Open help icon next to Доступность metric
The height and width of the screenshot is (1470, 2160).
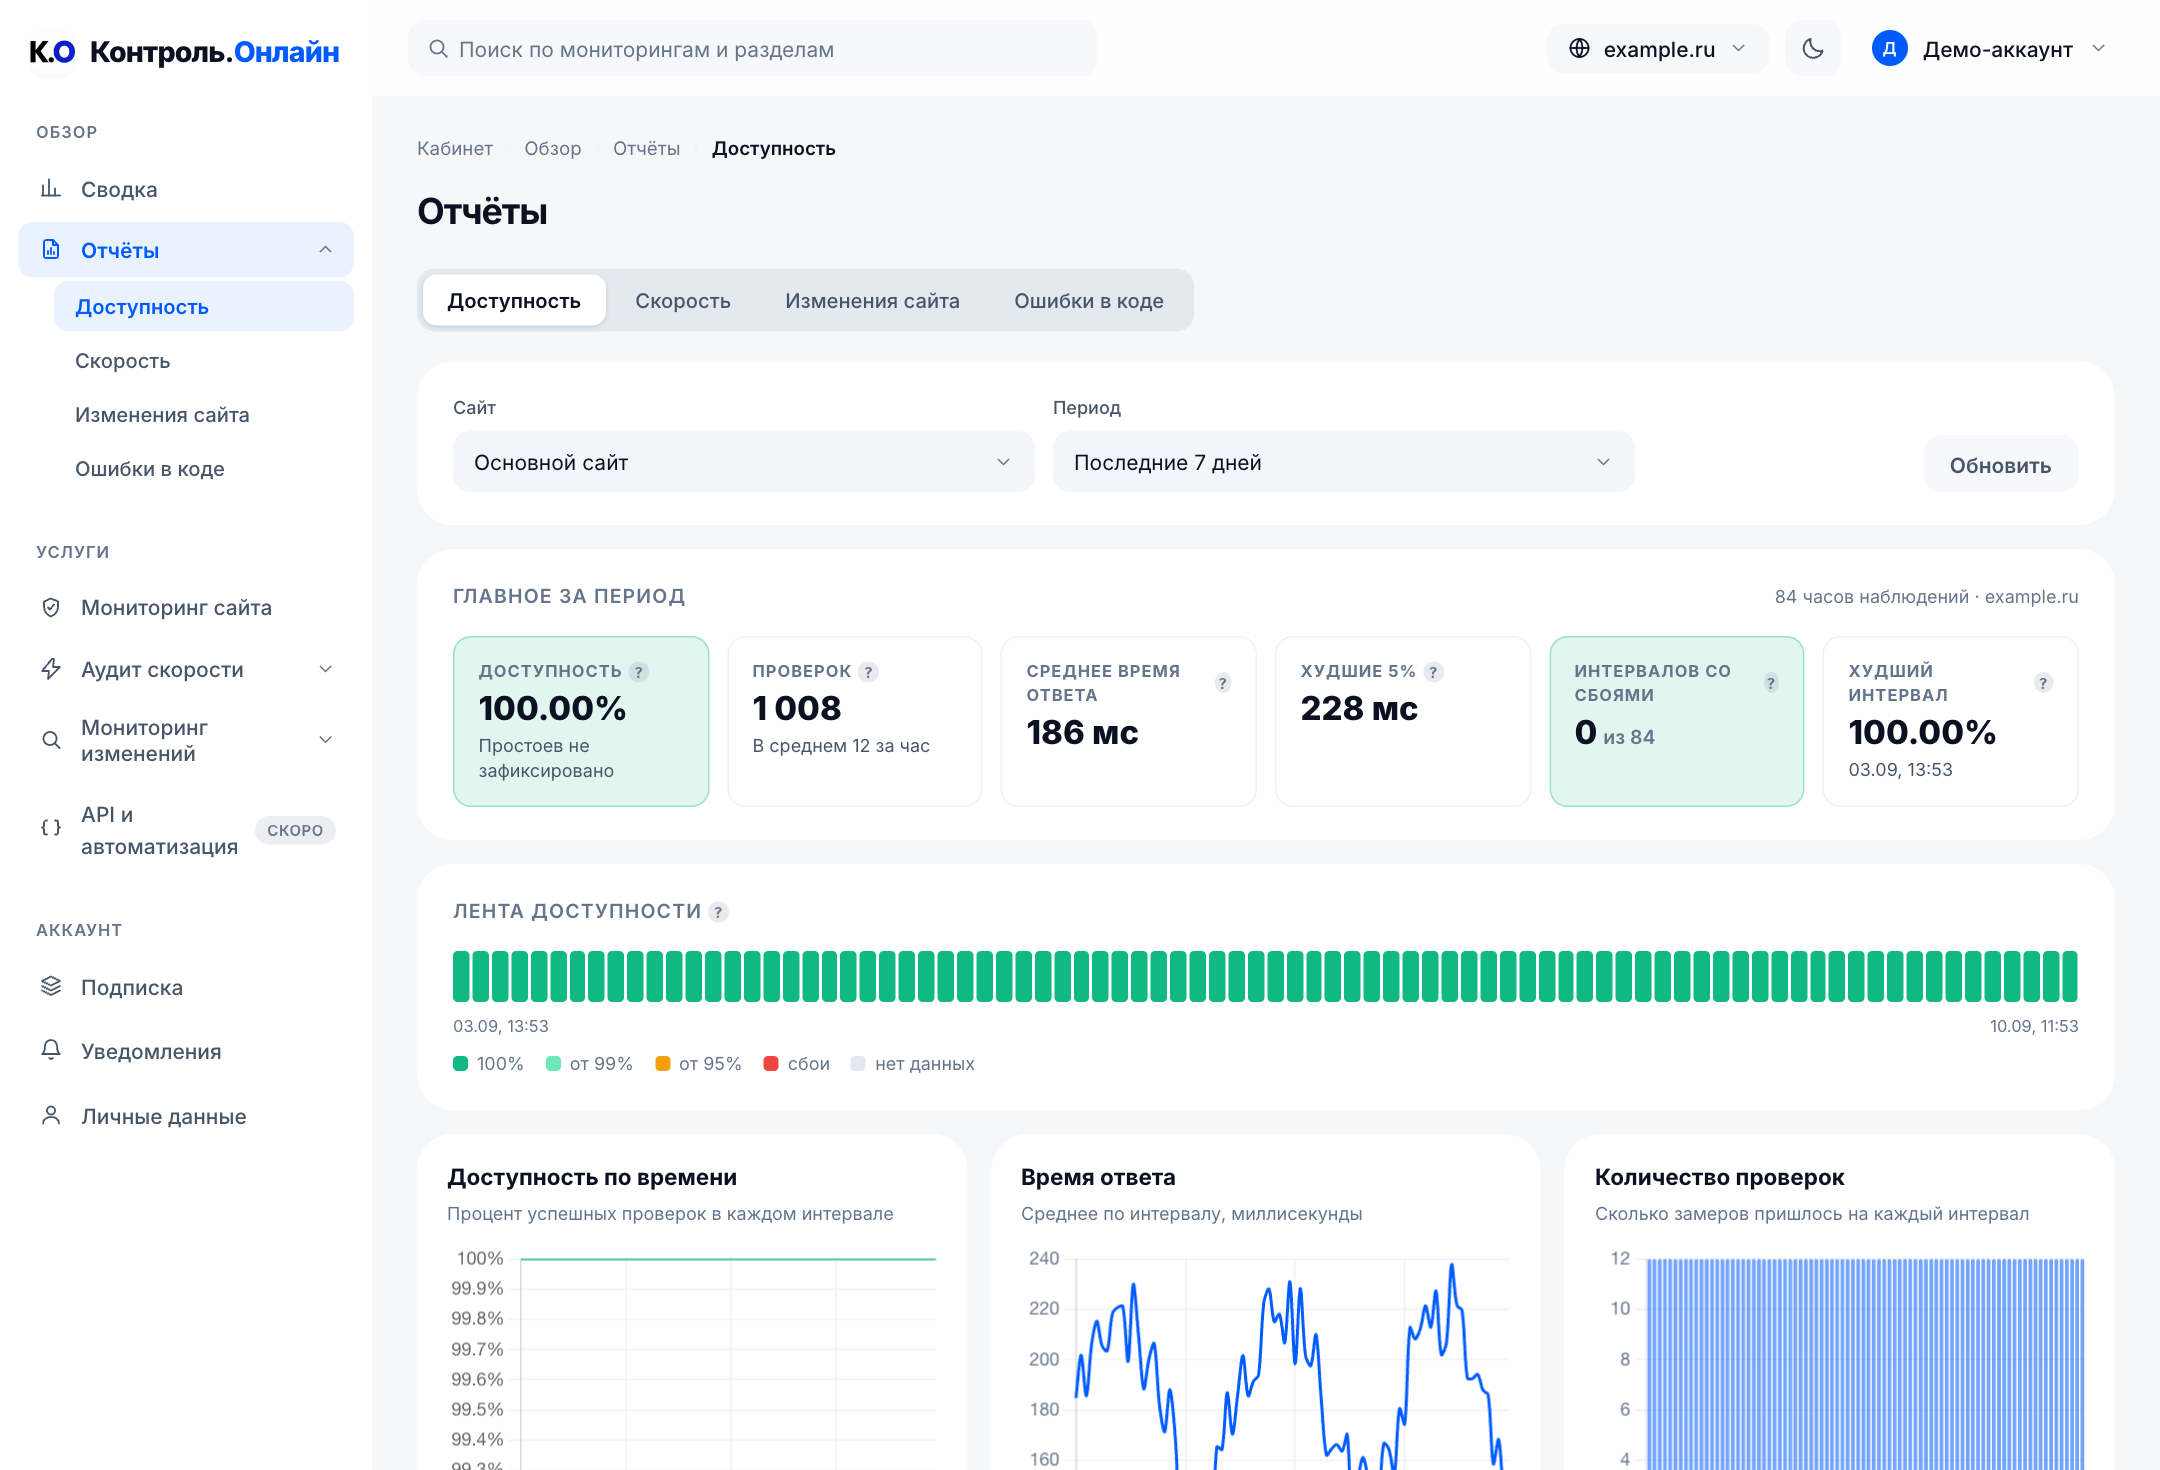pos(639,672)
